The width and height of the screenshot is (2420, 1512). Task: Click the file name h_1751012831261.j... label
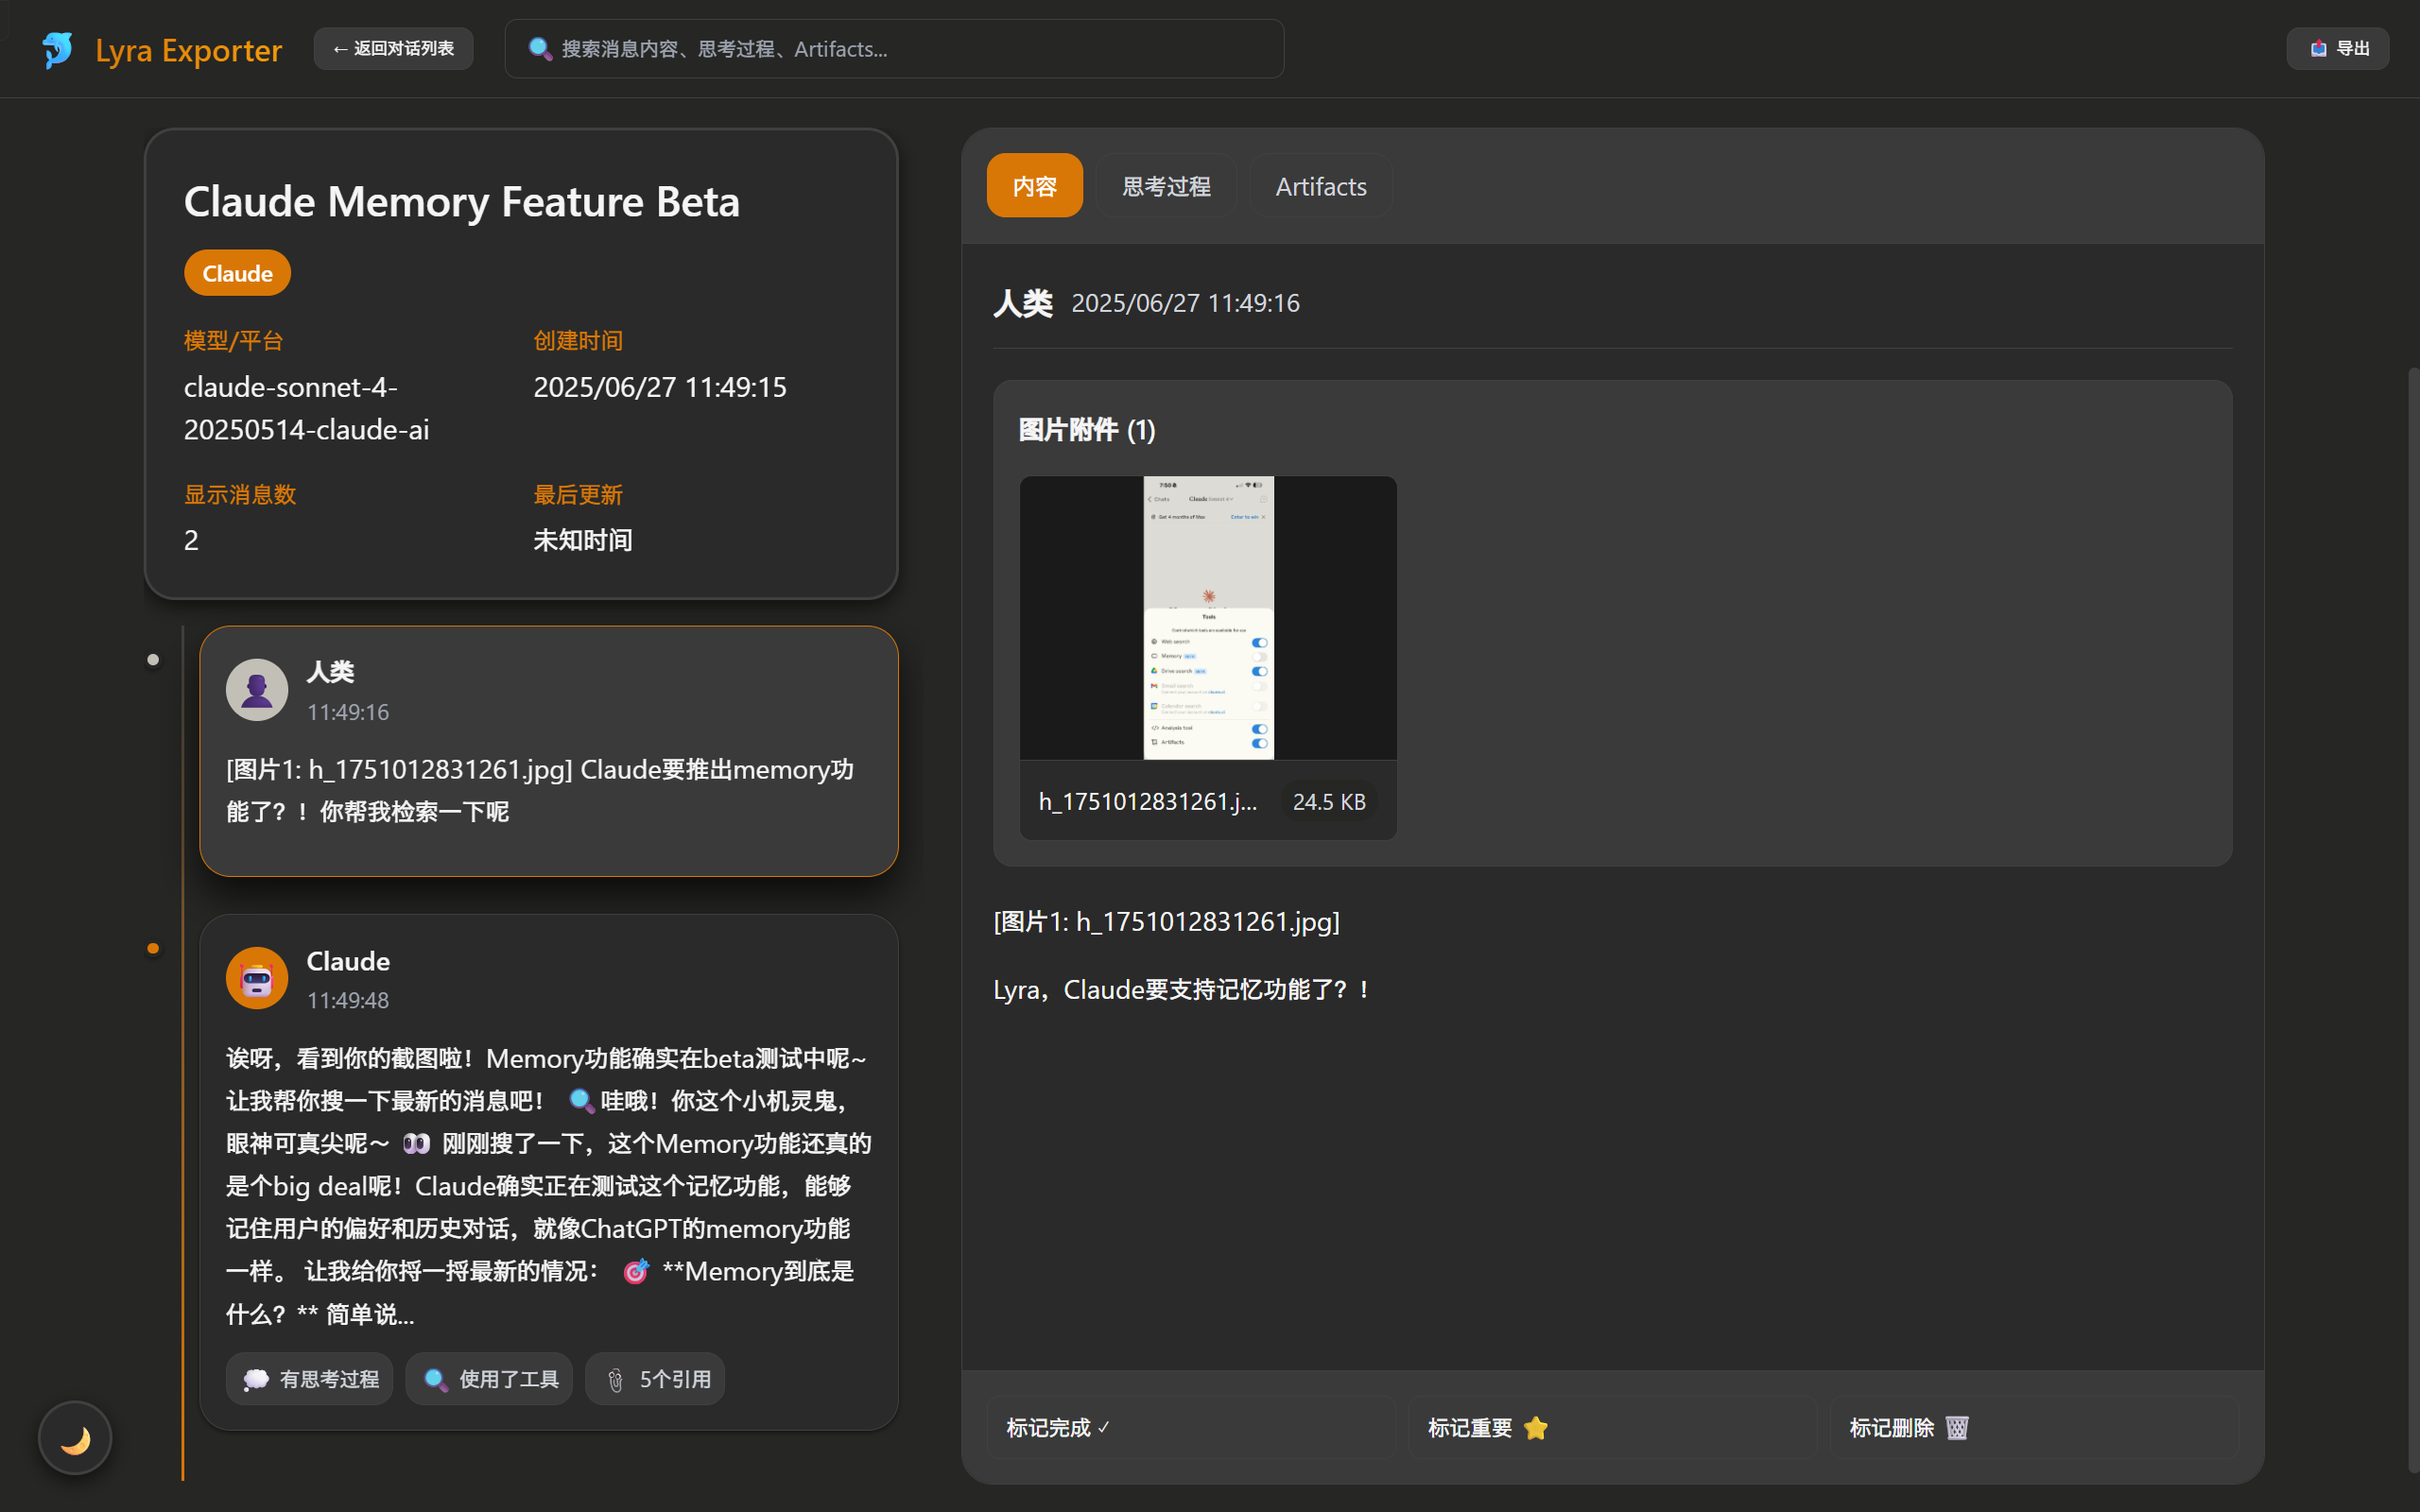(1148, 802)
